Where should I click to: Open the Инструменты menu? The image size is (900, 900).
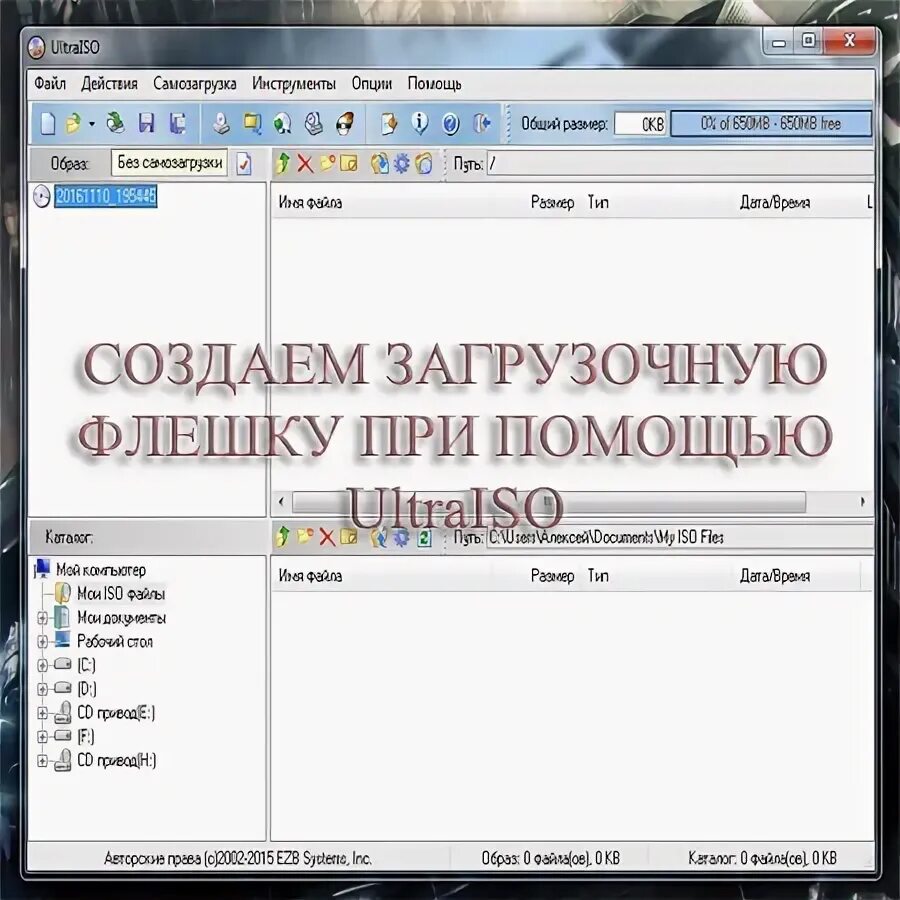coord(294,84)
